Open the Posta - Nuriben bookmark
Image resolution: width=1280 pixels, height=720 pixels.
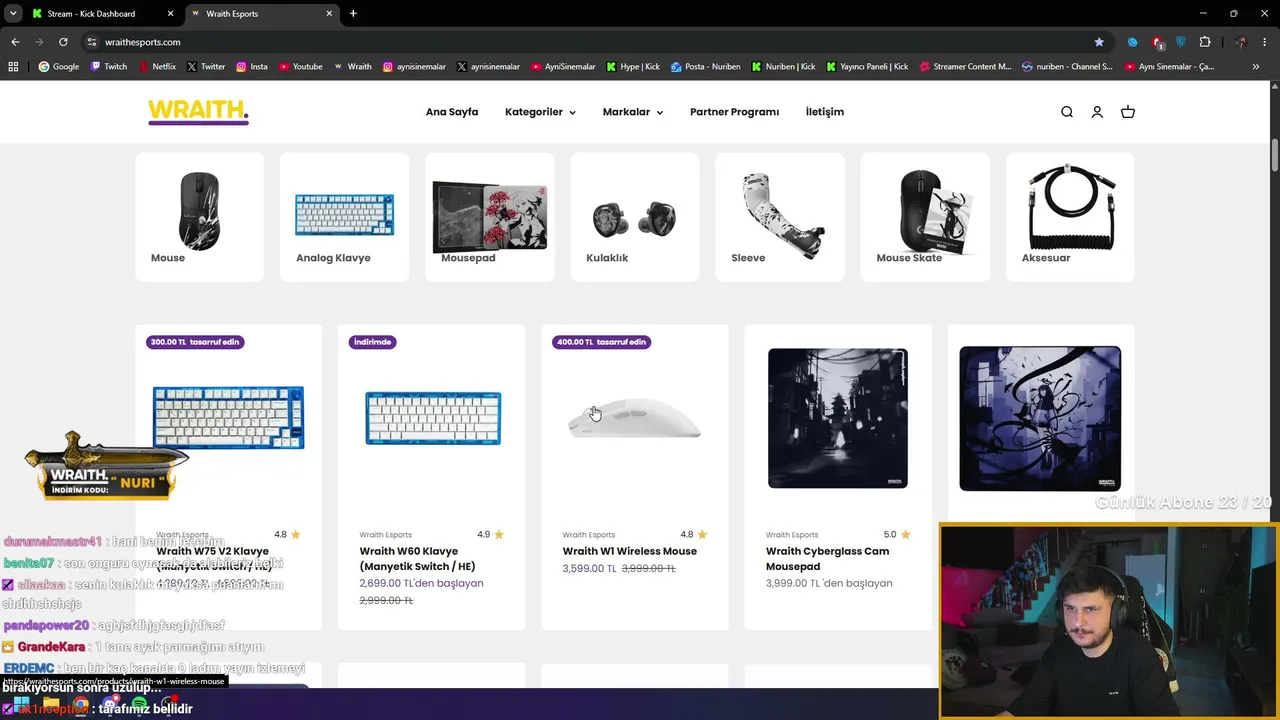[706, 67]
